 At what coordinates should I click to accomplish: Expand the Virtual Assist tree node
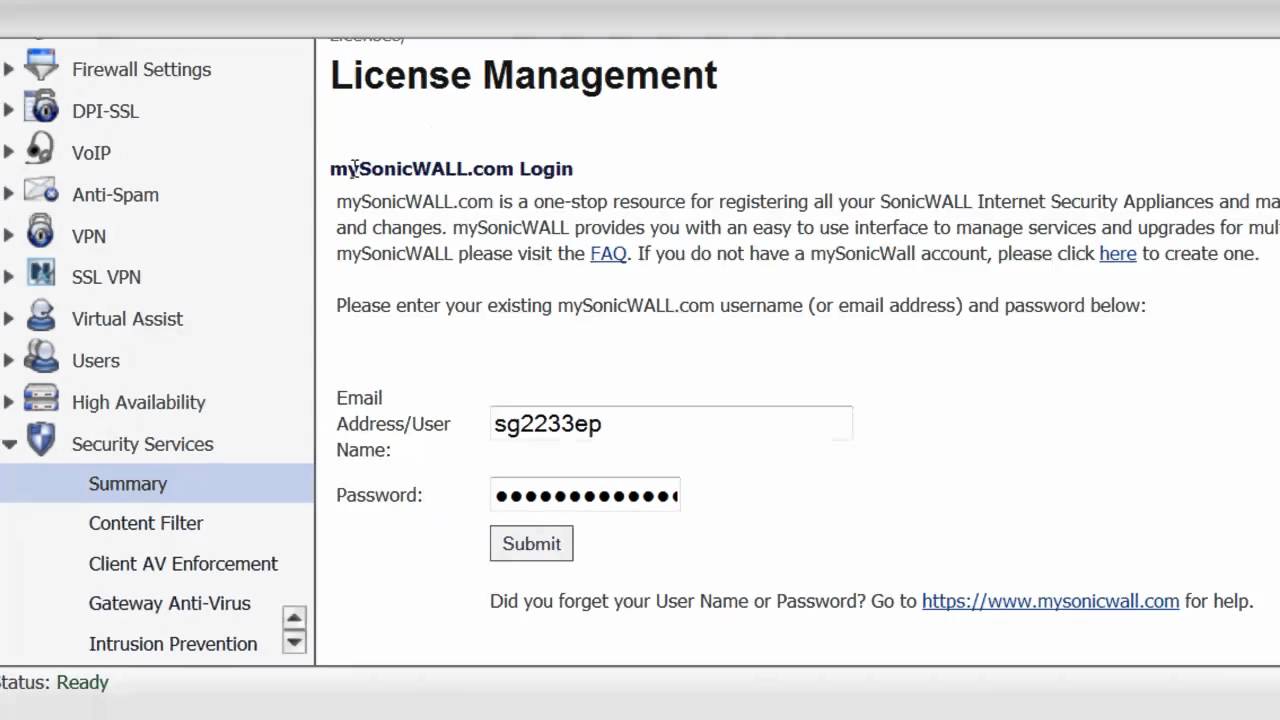tap(9, 319)
